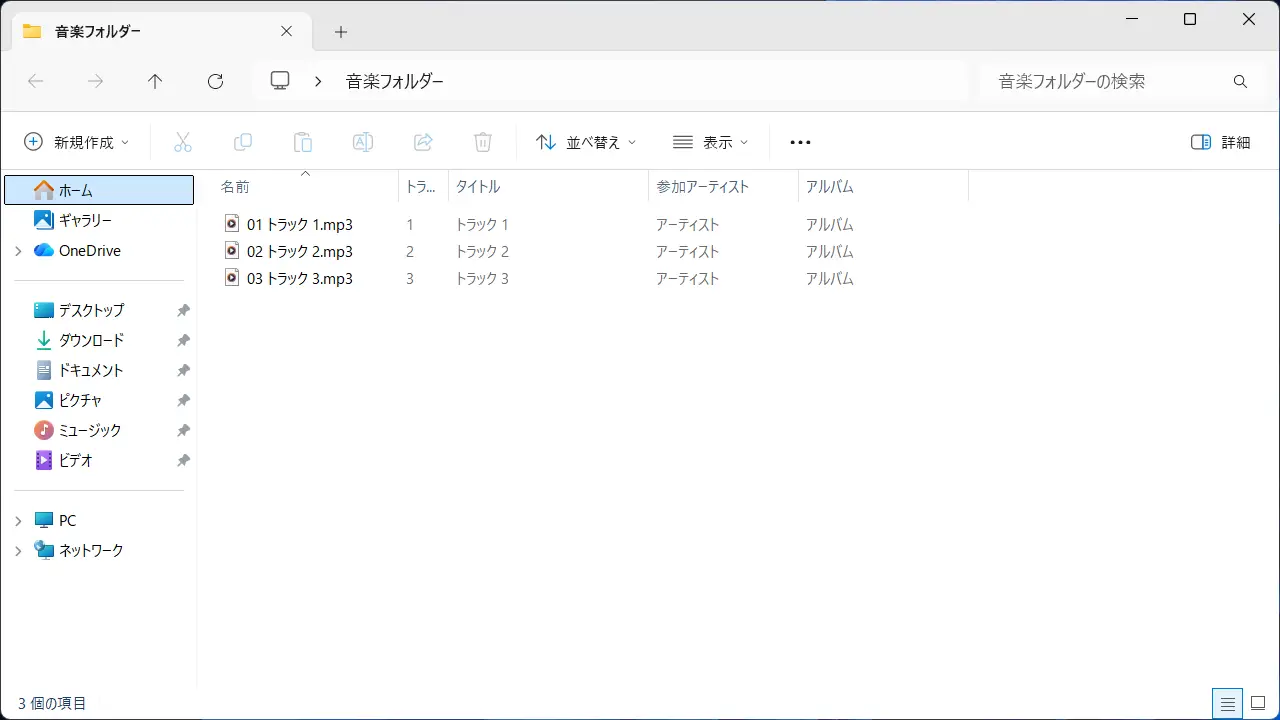Close the 音楽フォルダー tab
Image resolution: width=1280 pixels, height=720 pixels.
pos(286,31)
